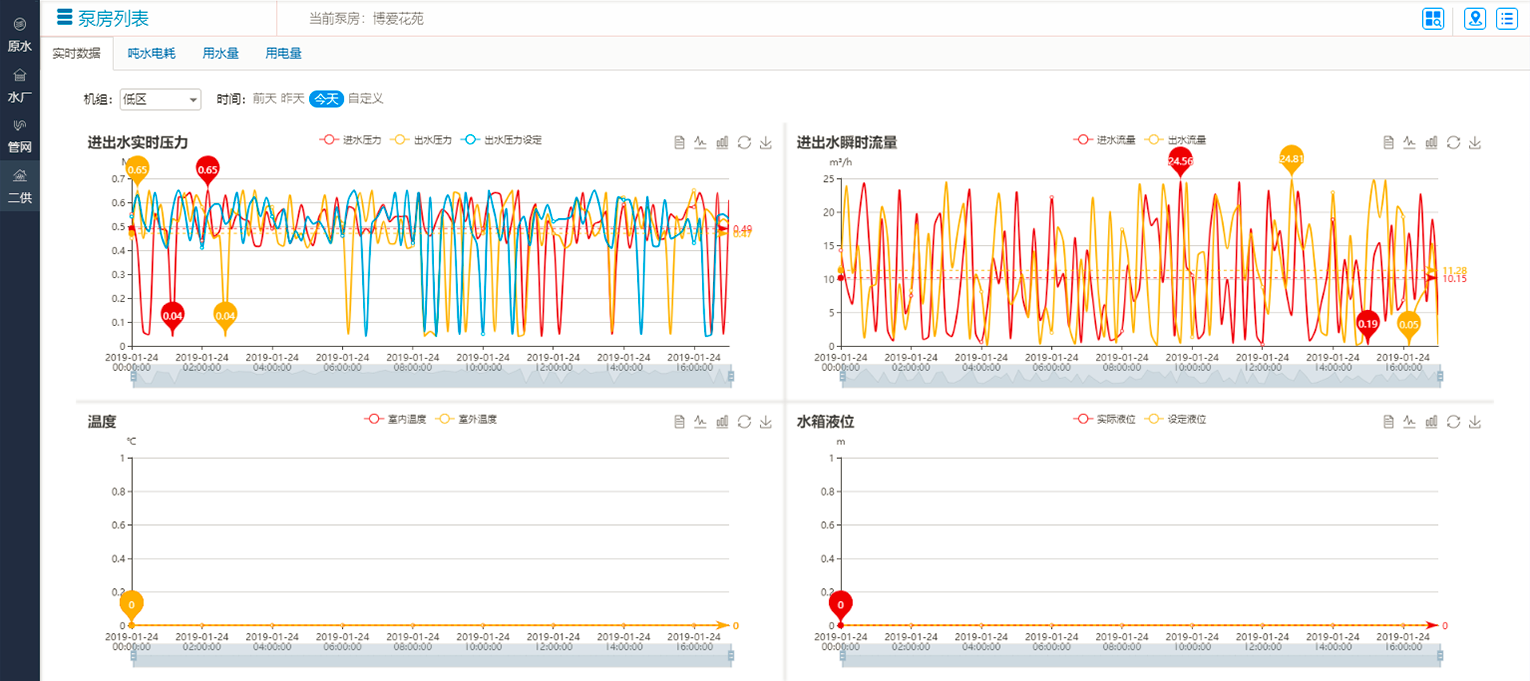
Task: Select 自定义 to pick a custom time range
Action: (x=365, y=99)
